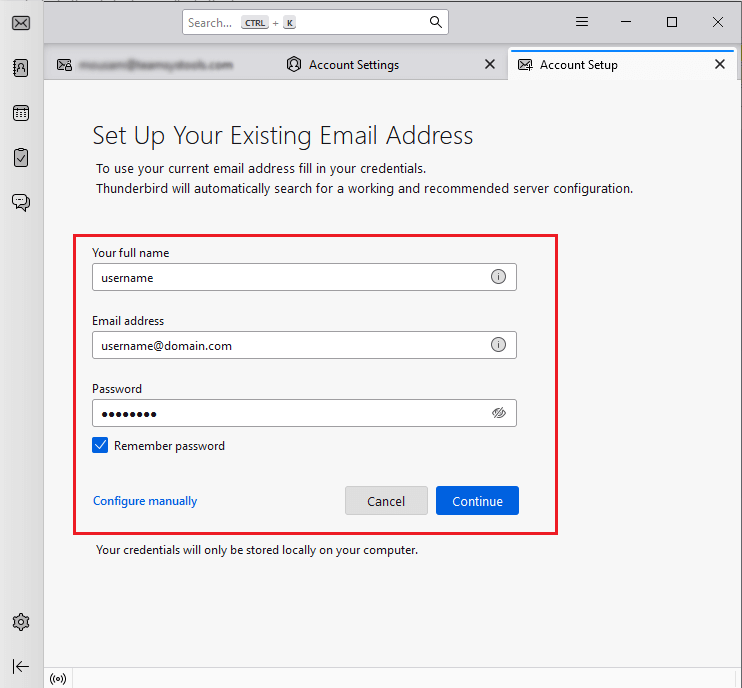
Task: Uncheck Remember password checkbox
Action: [100, 445]
